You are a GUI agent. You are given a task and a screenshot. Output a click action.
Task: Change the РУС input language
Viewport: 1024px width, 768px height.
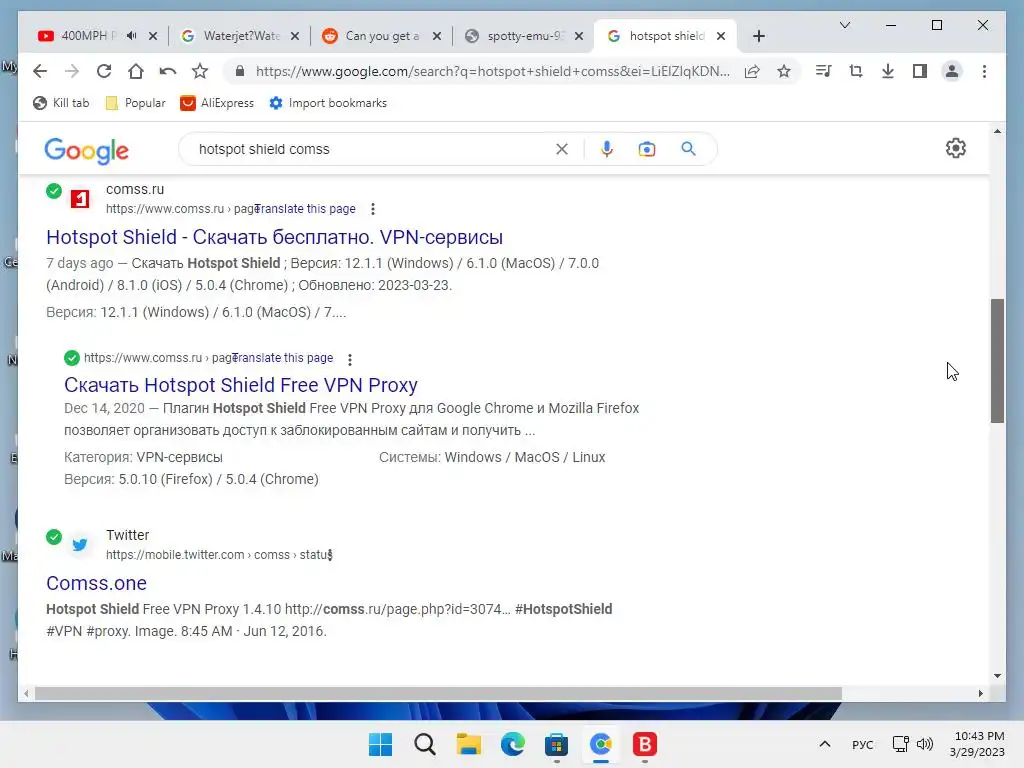pyautogui.click(x=863, y=745)
